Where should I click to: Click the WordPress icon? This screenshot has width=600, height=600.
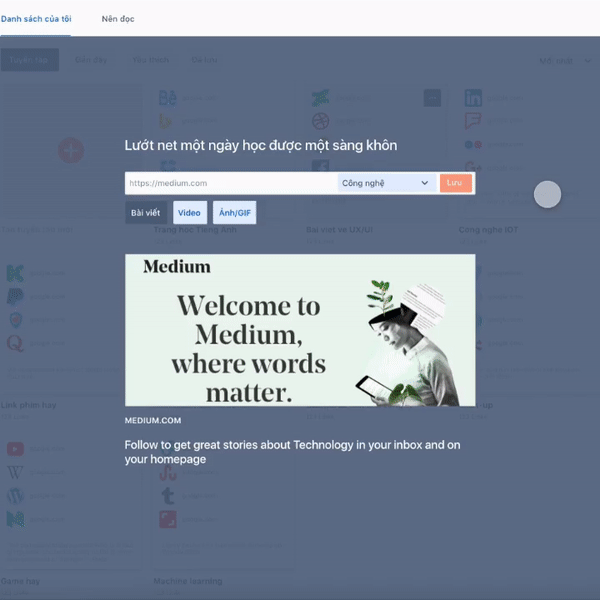tap(15, 496)
